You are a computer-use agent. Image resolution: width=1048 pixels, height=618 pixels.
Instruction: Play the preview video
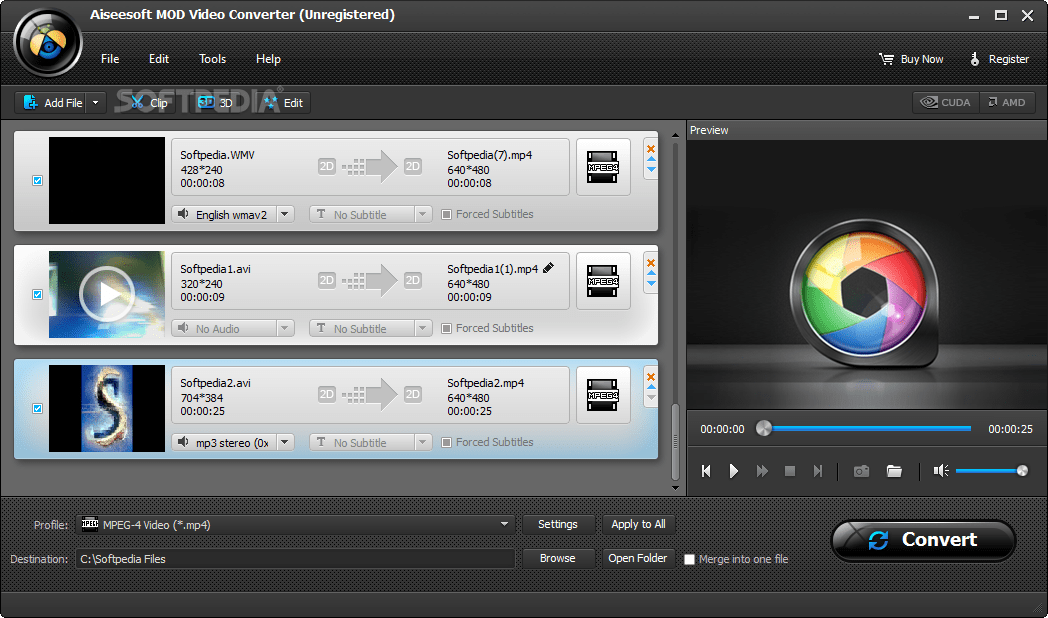tap(733, 470)
